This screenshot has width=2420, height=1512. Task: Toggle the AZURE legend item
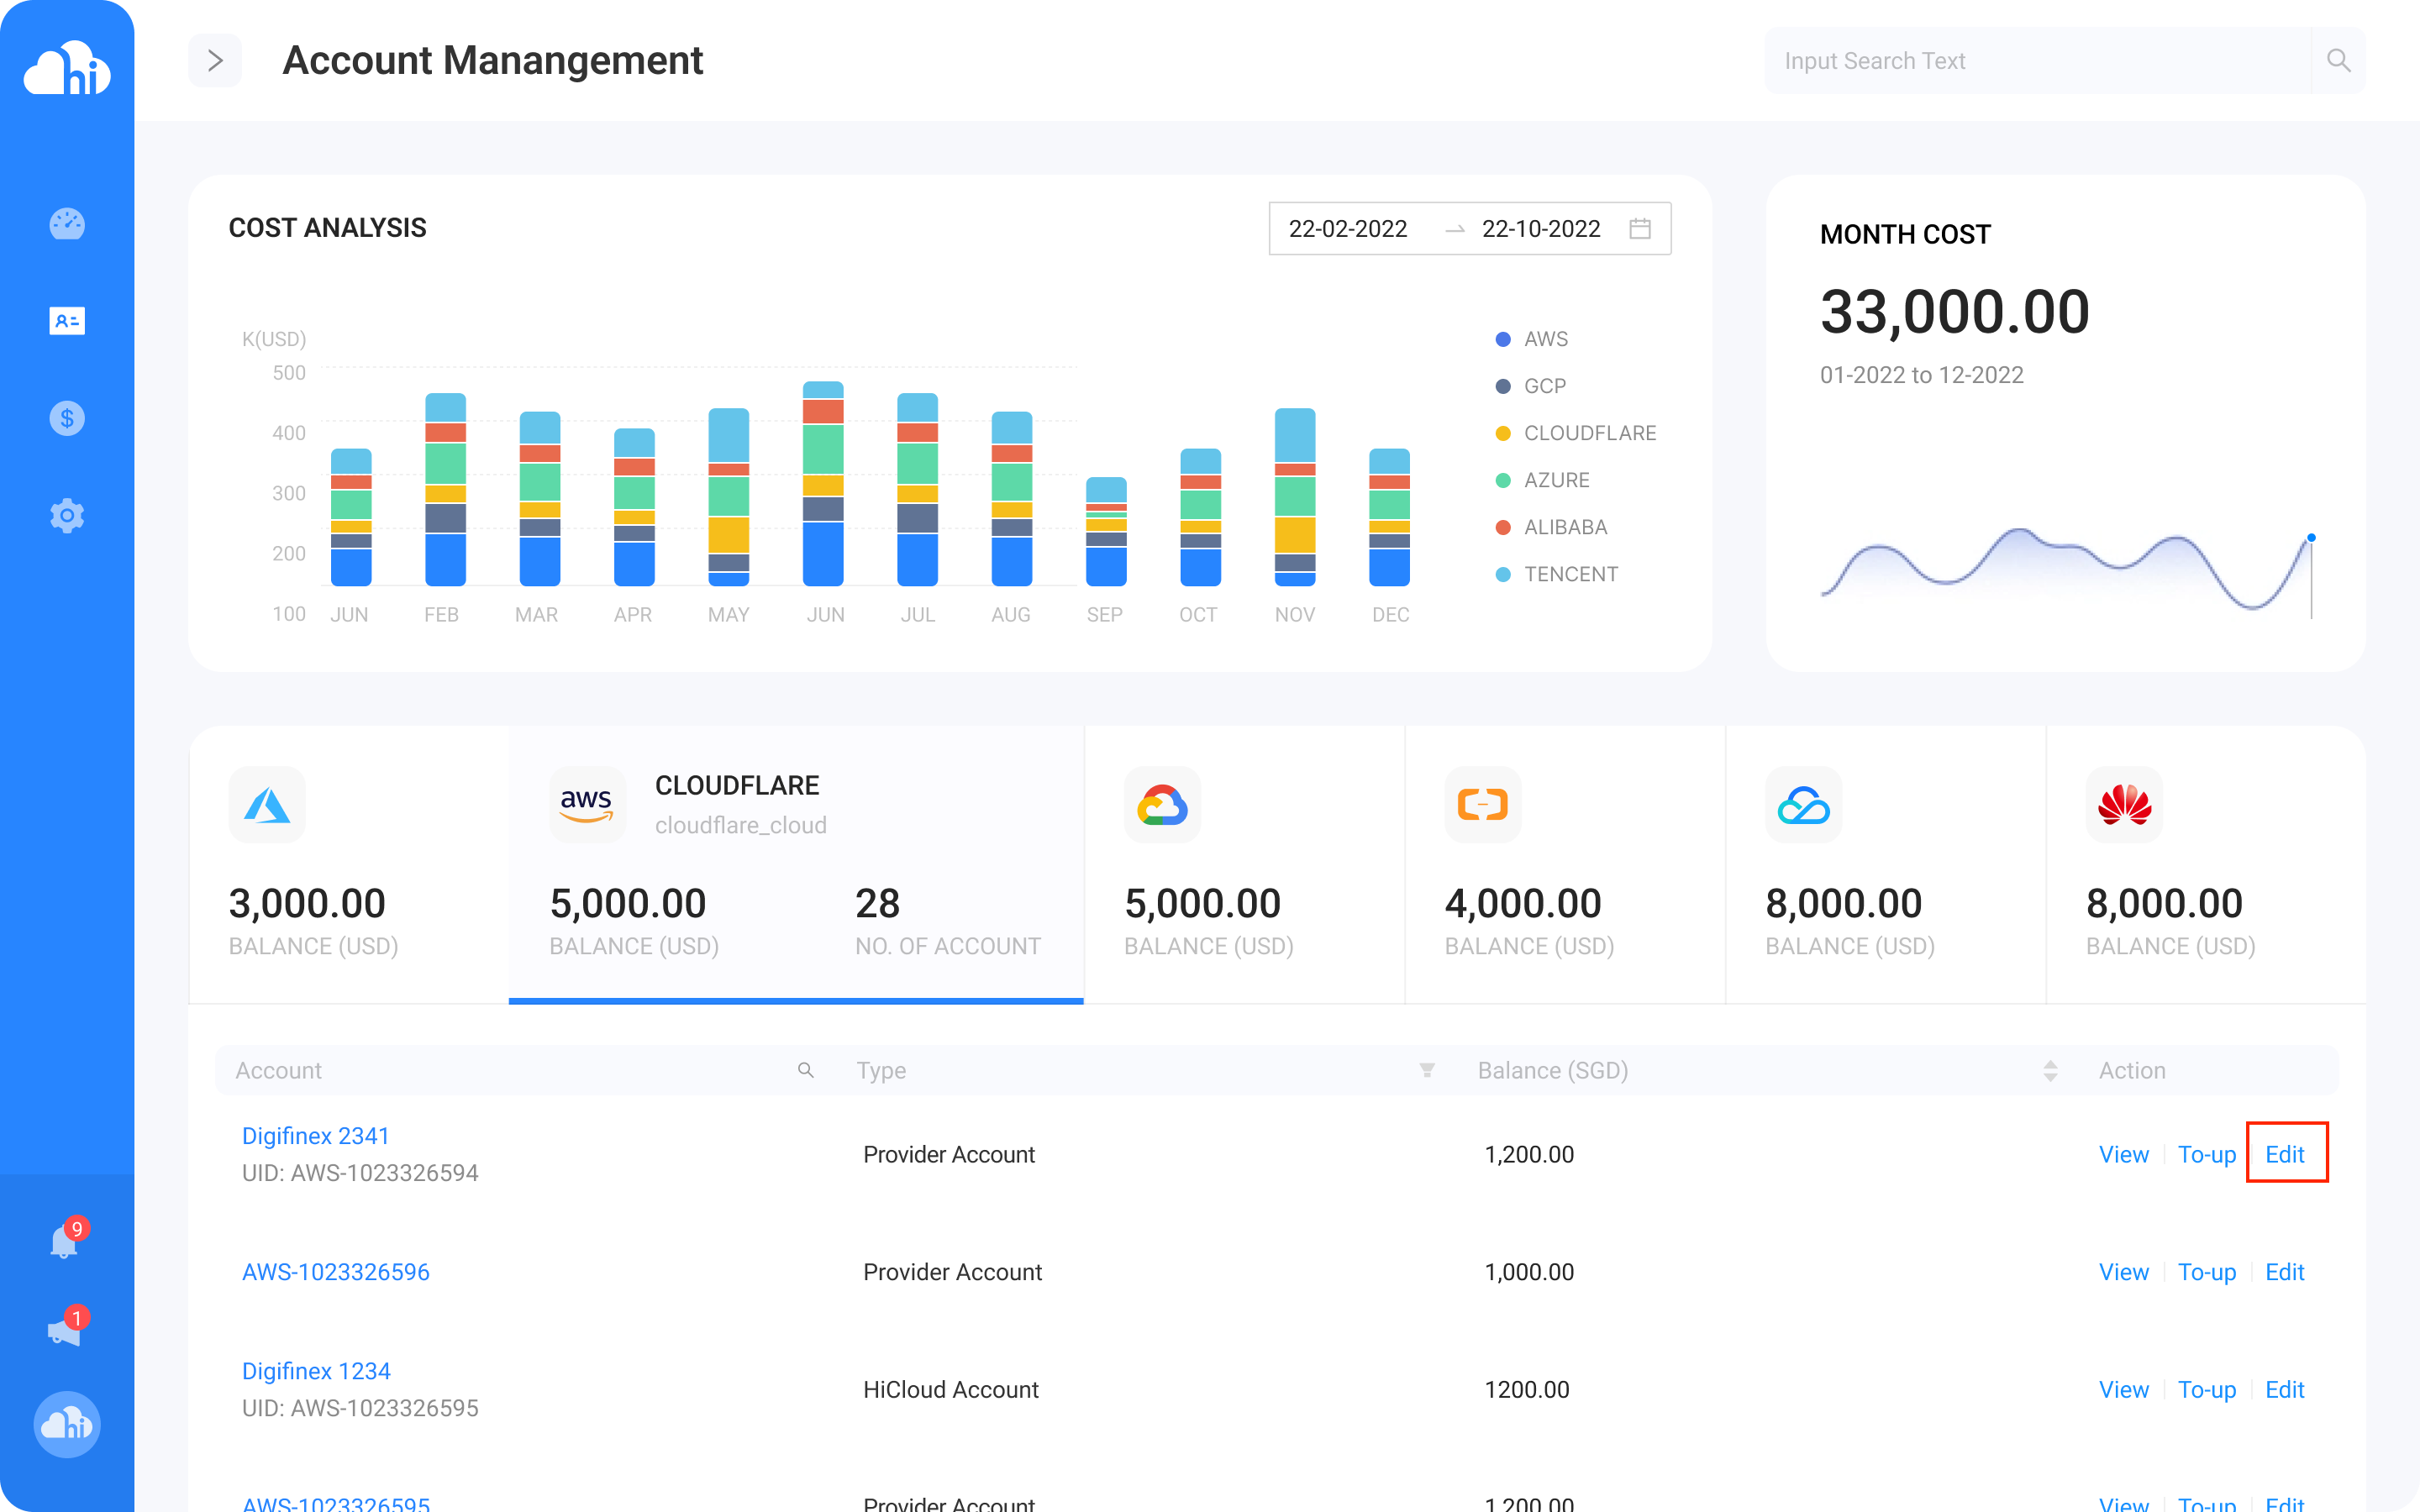(1542, 480)
